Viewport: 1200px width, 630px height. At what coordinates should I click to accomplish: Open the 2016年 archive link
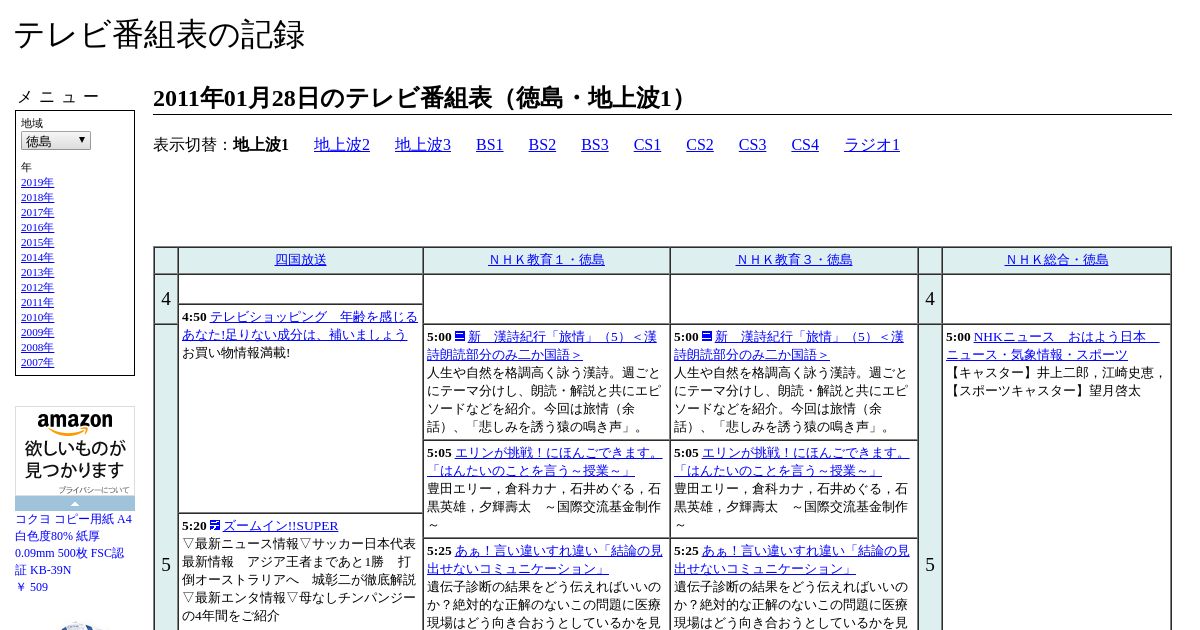[37, 228]
